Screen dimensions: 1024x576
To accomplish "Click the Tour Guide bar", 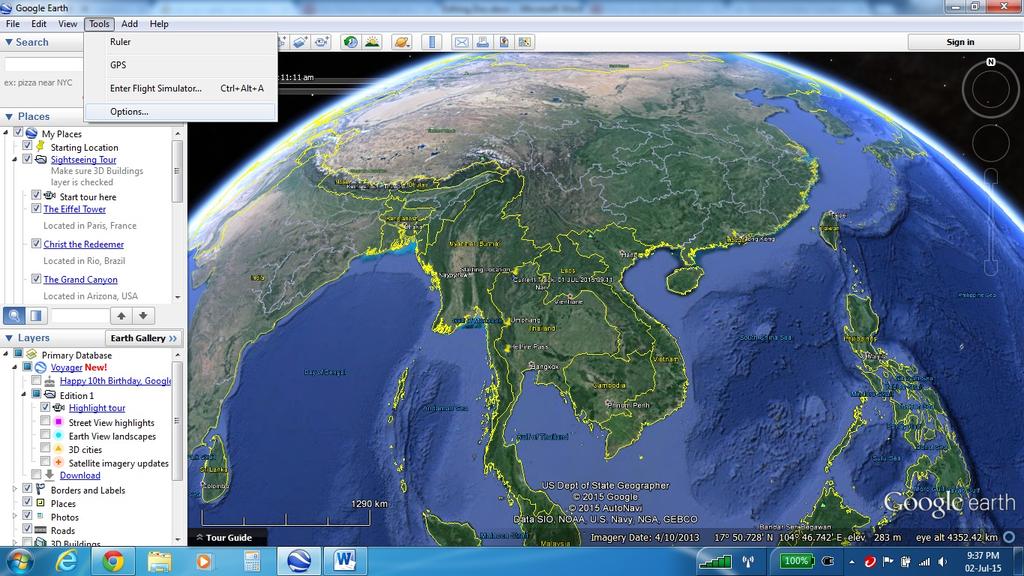I will tap(227, 537).
